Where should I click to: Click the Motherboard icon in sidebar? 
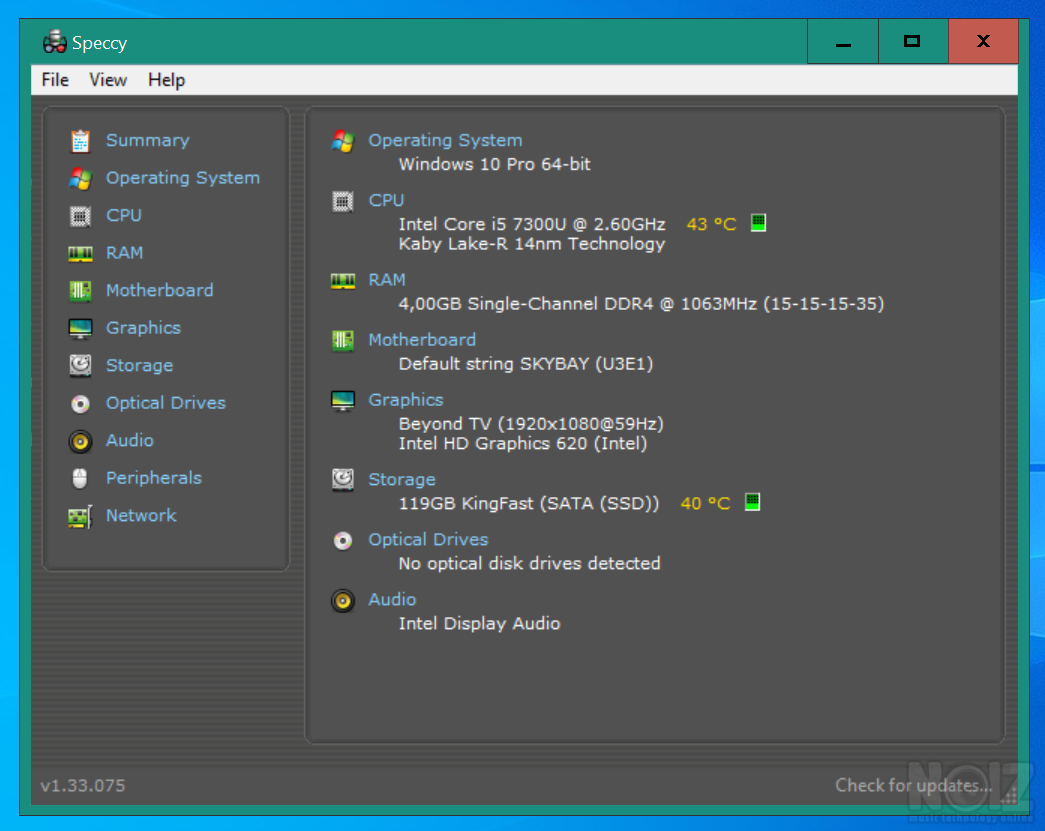(80, 291)
